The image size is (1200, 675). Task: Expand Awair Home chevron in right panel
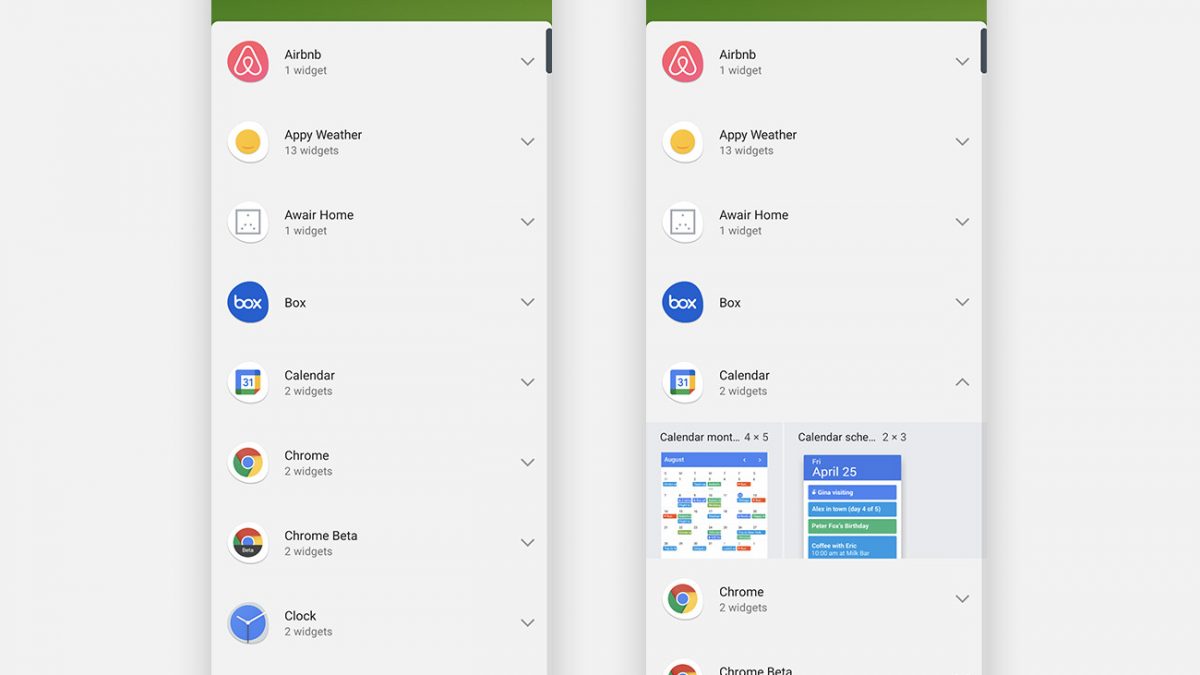point(962,222)
